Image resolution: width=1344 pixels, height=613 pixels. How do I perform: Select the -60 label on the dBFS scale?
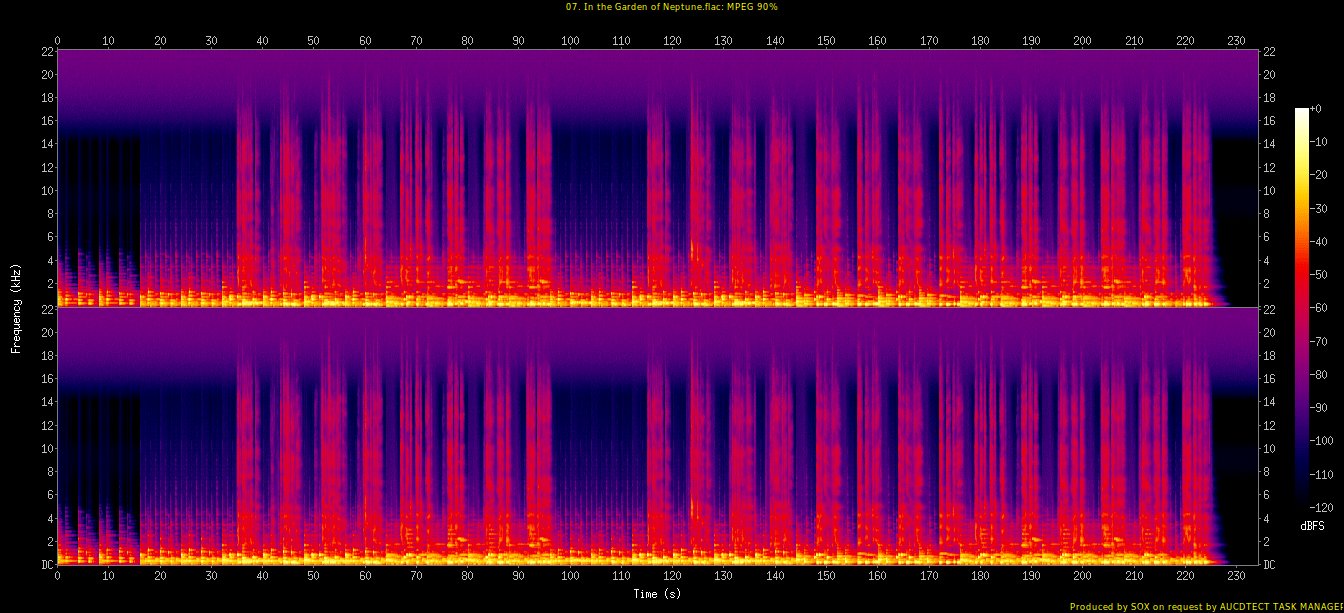click(x=1320, y=308)
